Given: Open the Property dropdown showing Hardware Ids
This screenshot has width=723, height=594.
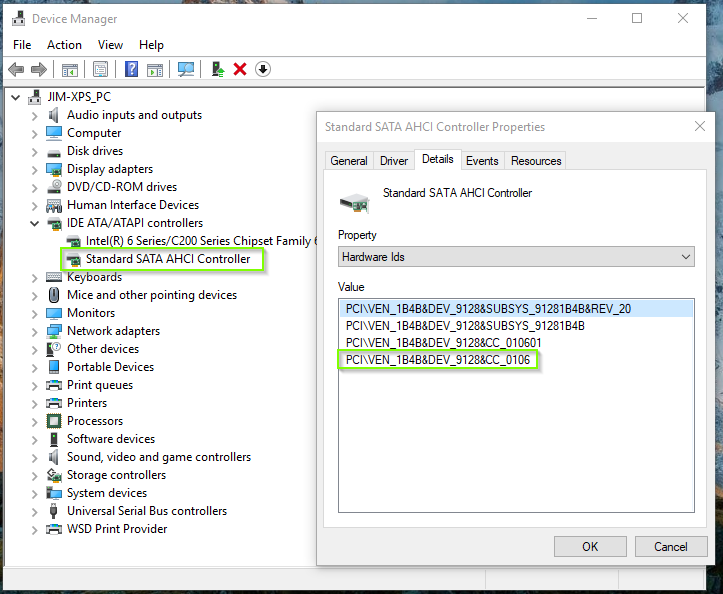Looking at the screenshot, I should tap(516, 257).
